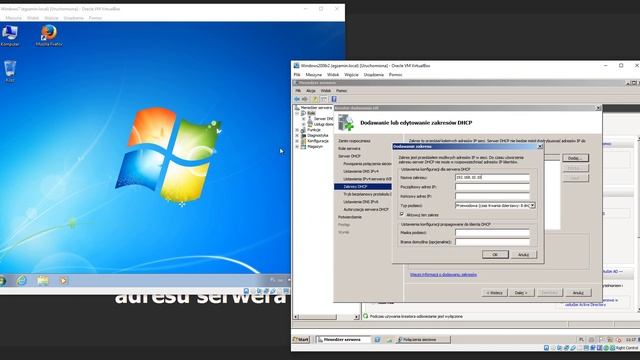Click Końcowy adres IP field
This screenshot has height=360, width=640.
click(x=492, y=196)
